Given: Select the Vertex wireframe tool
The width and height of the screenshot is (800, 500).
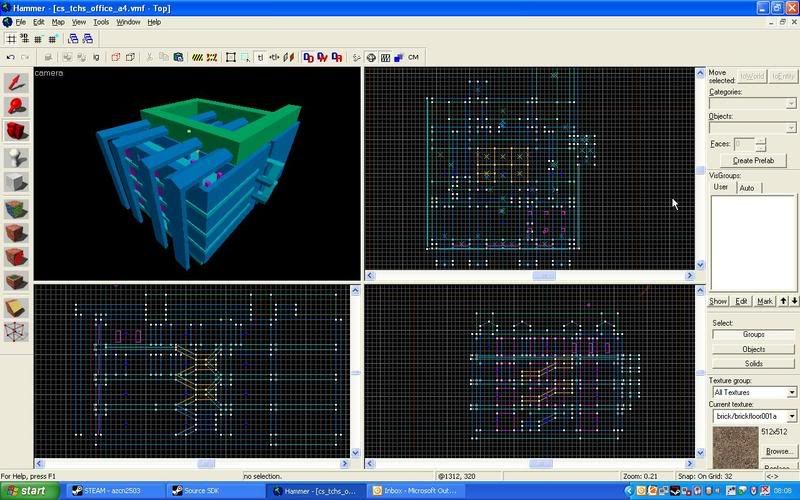Looking at the screenshot, I should [16, 331].
